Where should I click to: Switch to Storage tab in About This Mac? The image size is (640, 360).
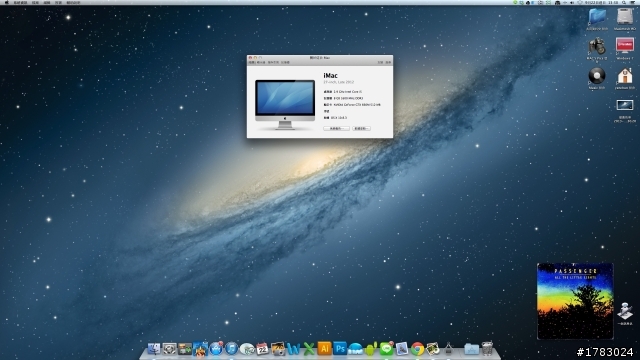click(273, 62)
